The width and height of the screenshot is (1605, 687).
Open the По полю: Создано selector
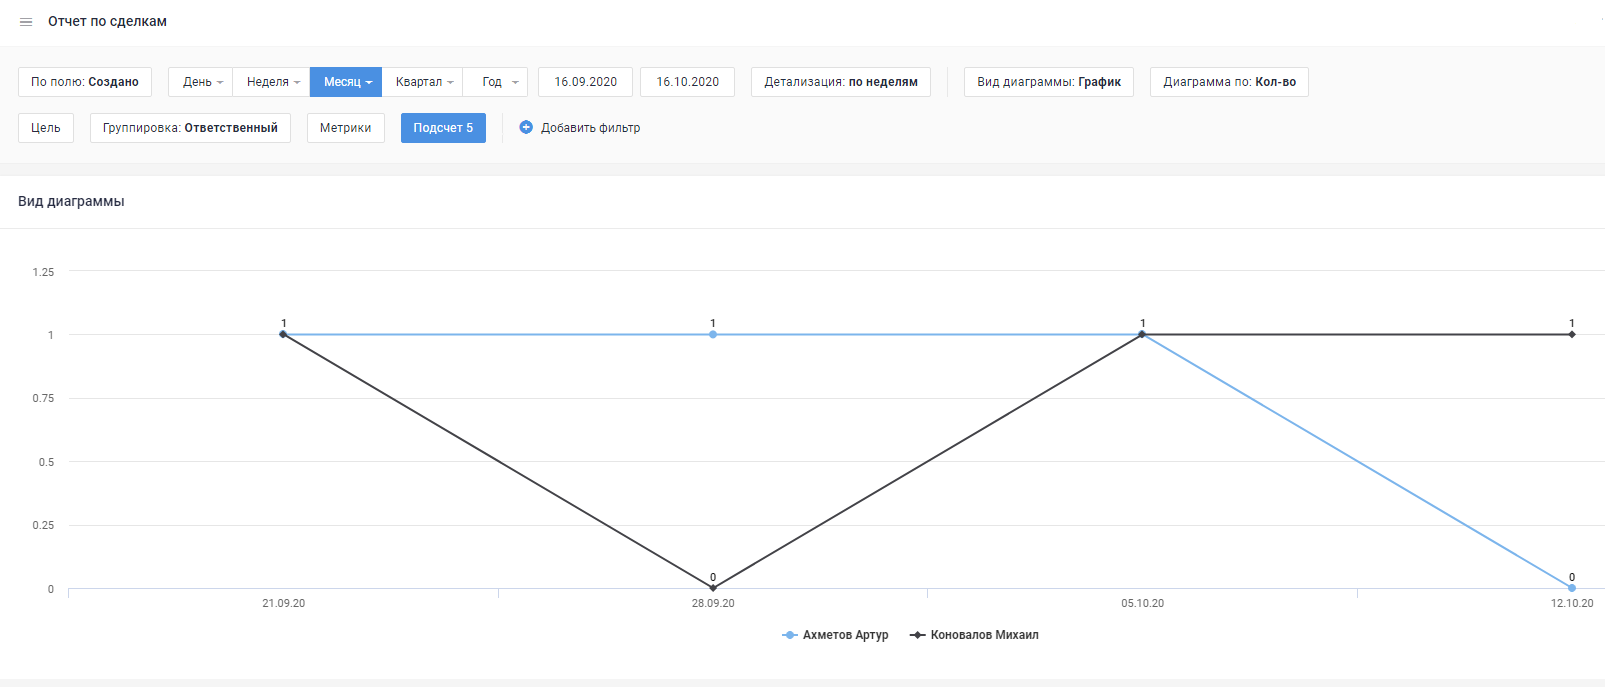(x=85, y=82)
